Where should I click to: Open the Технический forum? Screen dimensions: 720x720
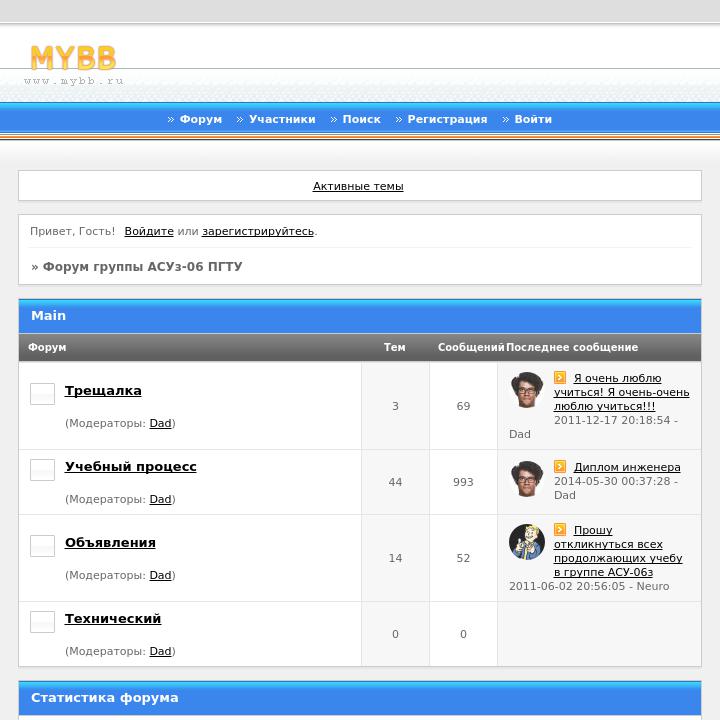point(113,619)
